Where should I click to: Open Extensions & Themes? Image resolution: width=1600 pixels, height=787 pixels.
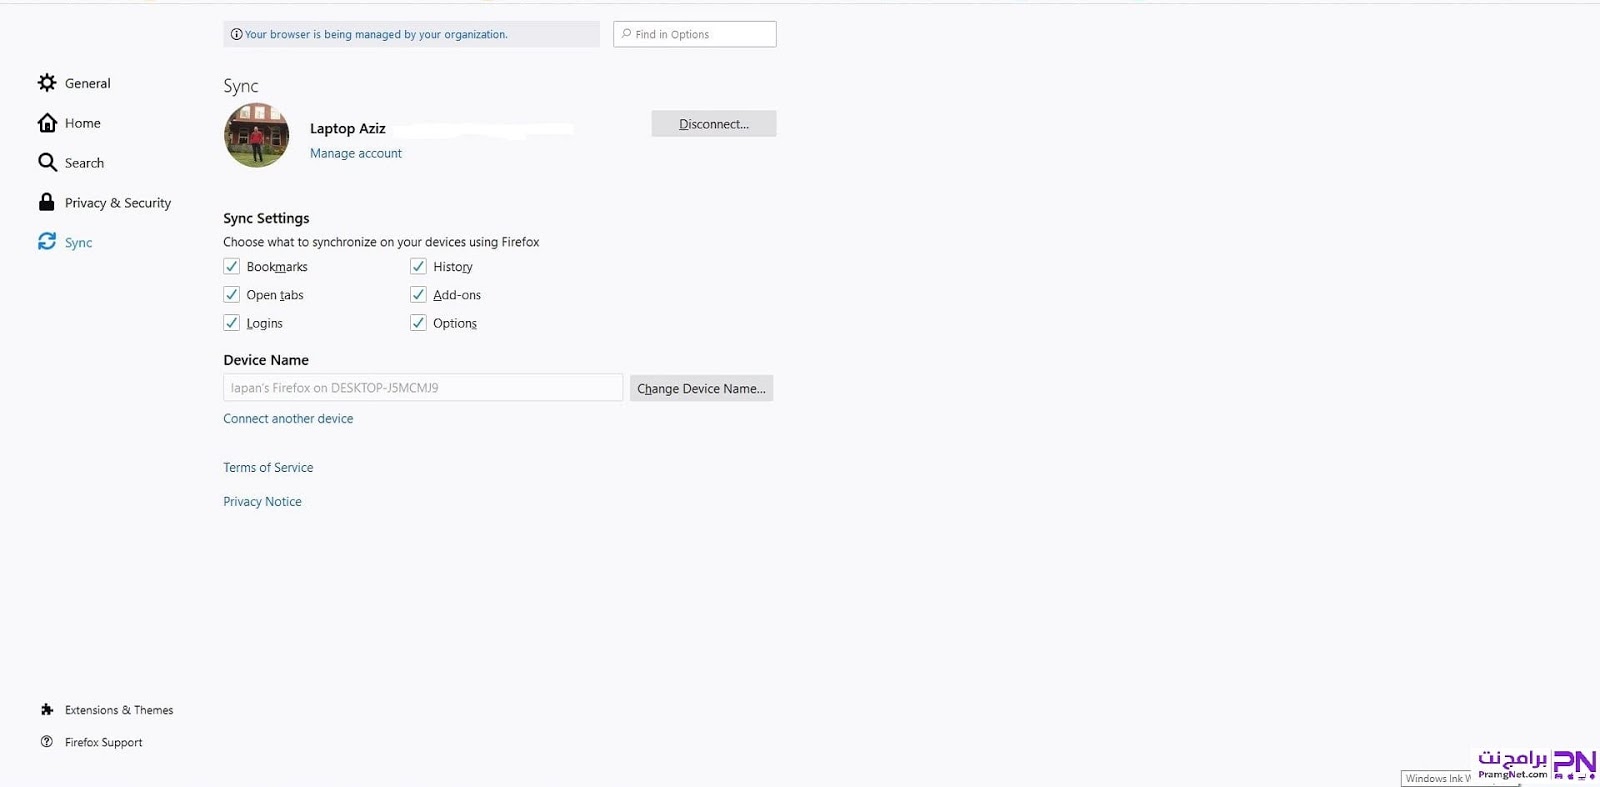click(119, 710)
